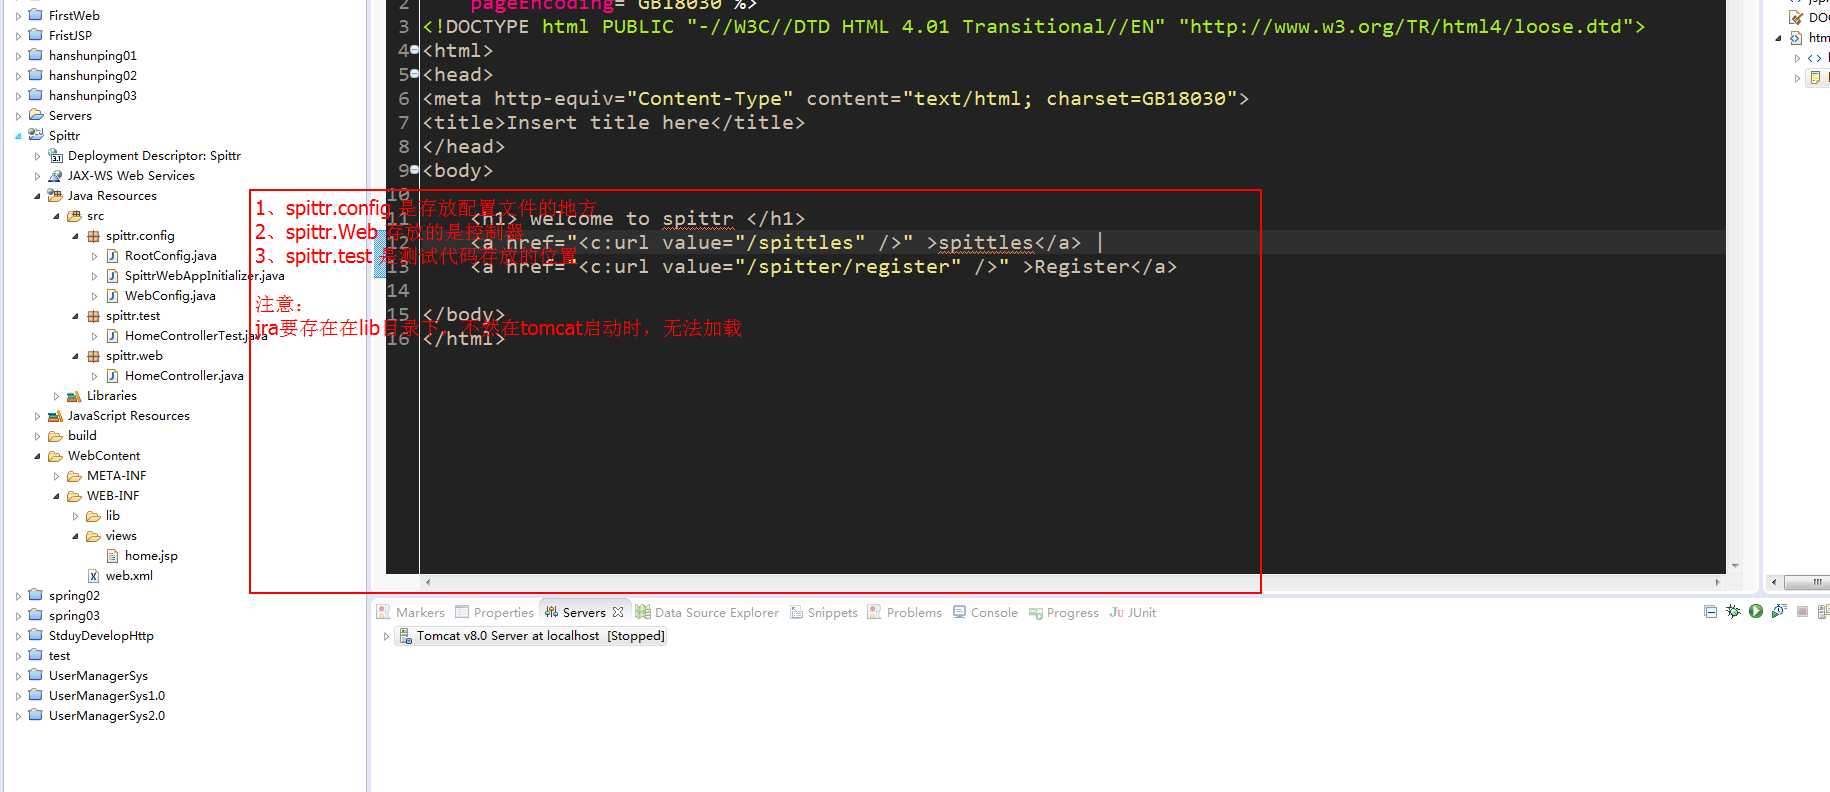
Task: Switch to the Markers tab
Action: (x=410, y=612)
